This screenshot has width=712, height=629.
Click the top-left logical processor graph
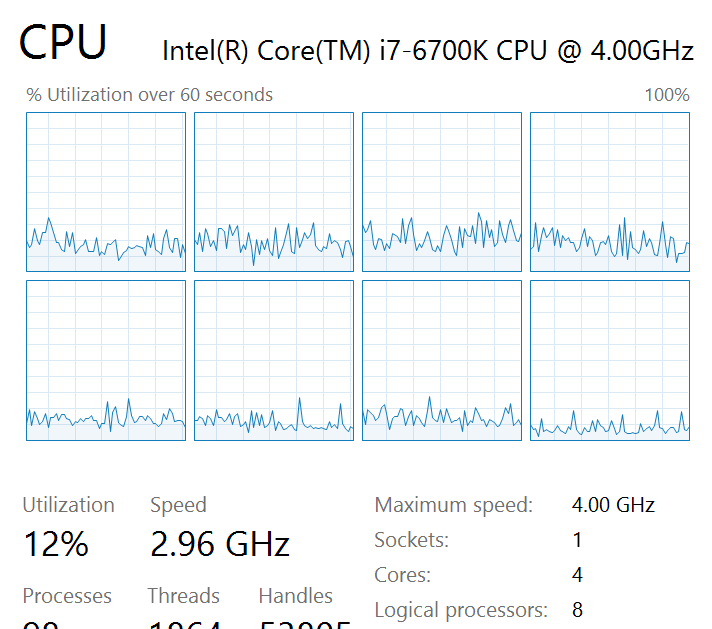click(106, 191)
